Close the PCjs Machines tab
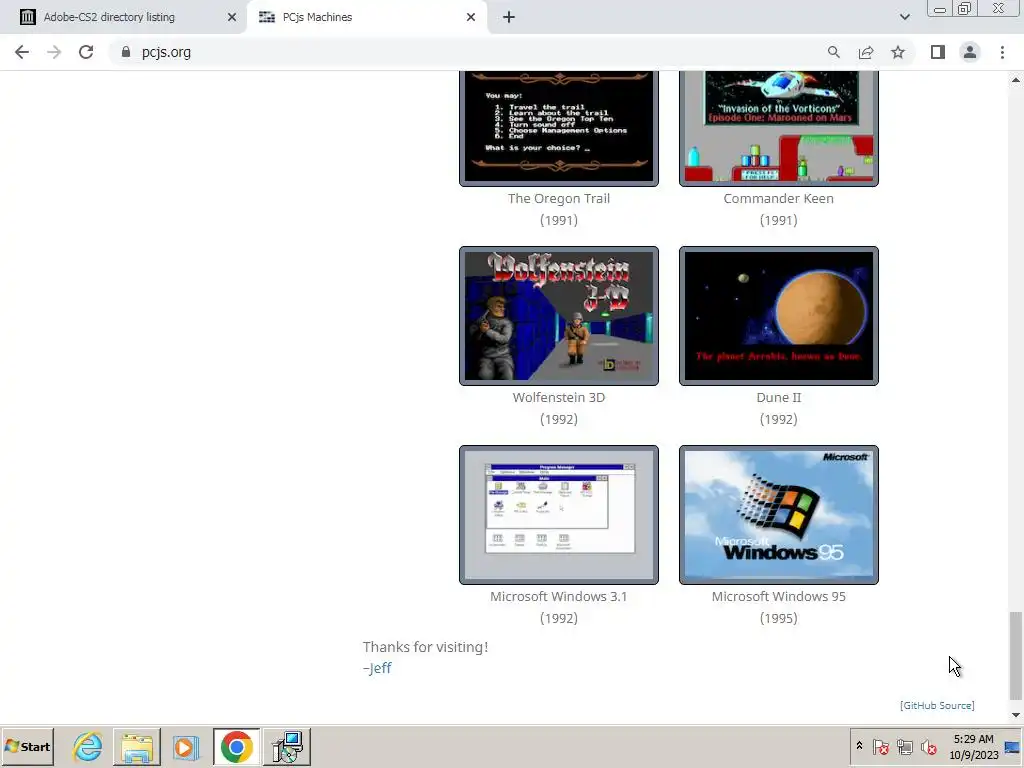Screen dimensions: 1024x768 coord(471,17)
